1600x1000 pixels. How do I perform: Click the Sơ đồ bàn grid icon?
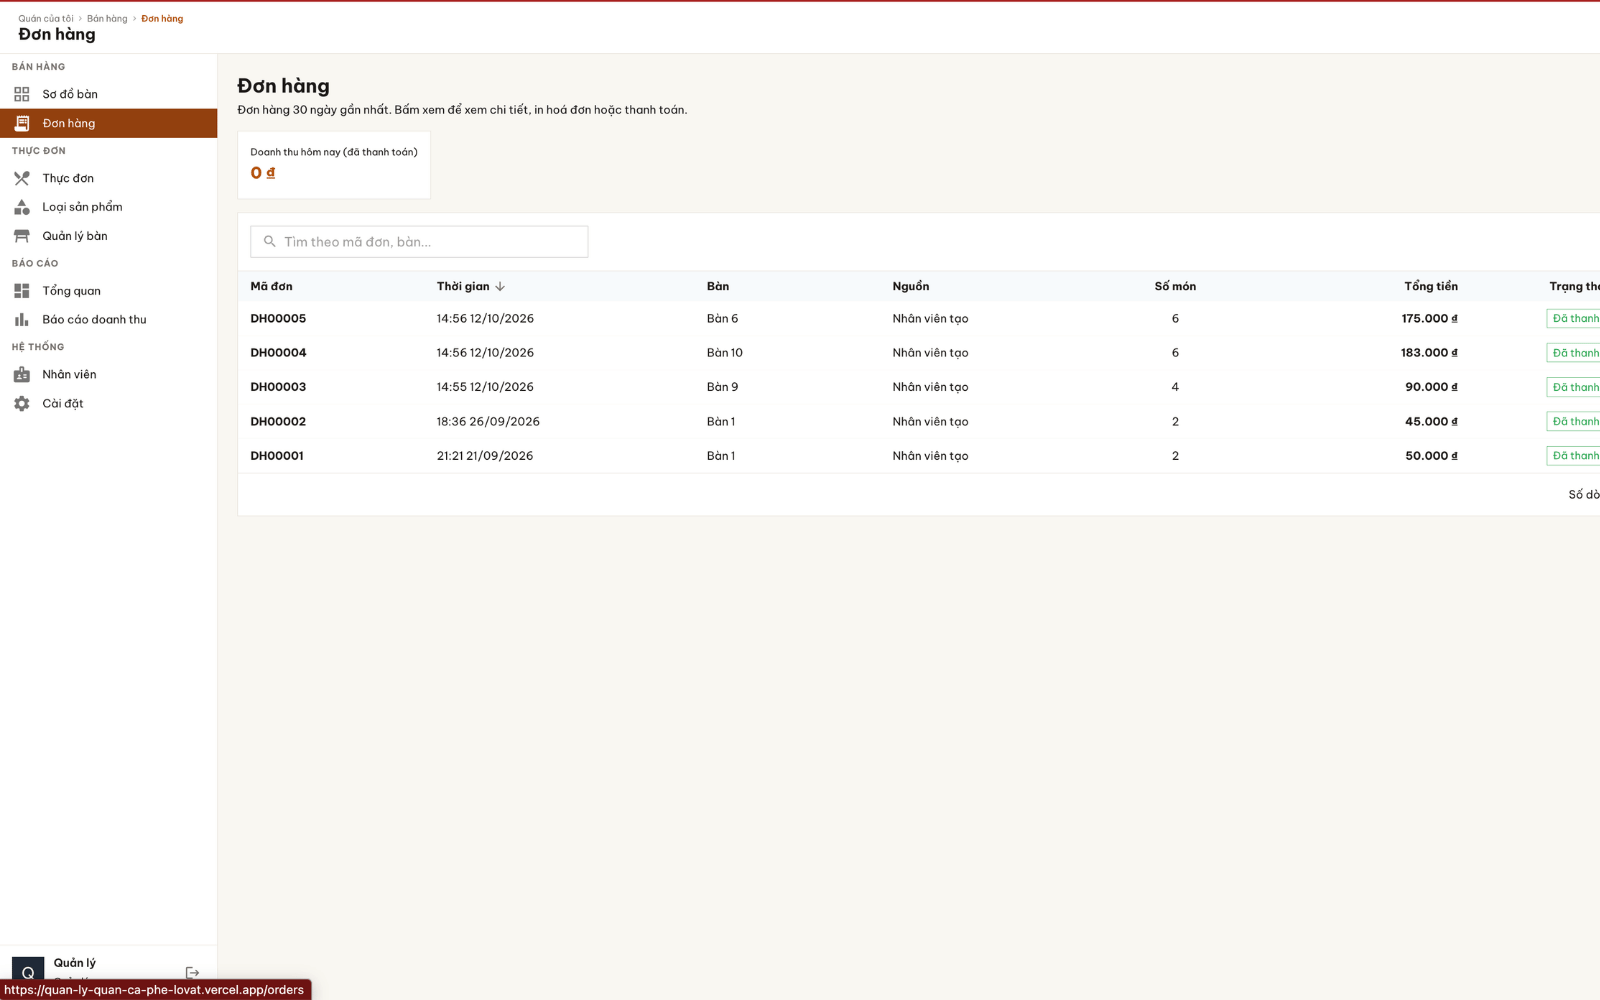[22, 94]
